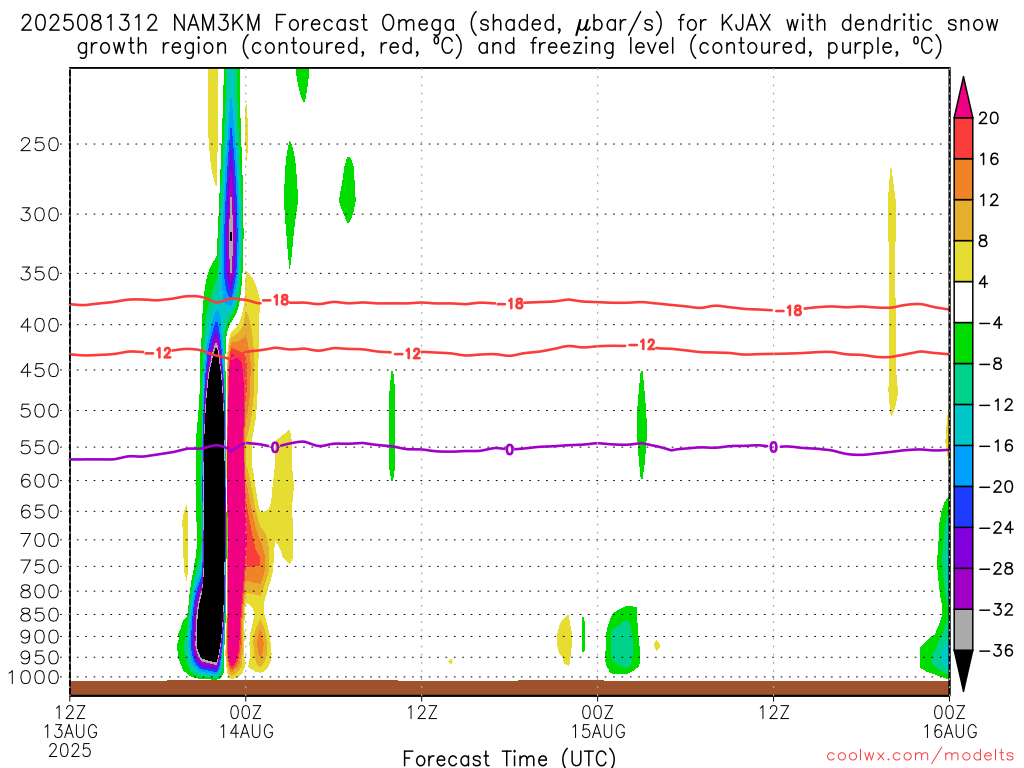This screenshot has width=1024, height=768.
Task: Select the bright green -4 to -8 colorbar swatch
Action: click(x=963, y=343)
